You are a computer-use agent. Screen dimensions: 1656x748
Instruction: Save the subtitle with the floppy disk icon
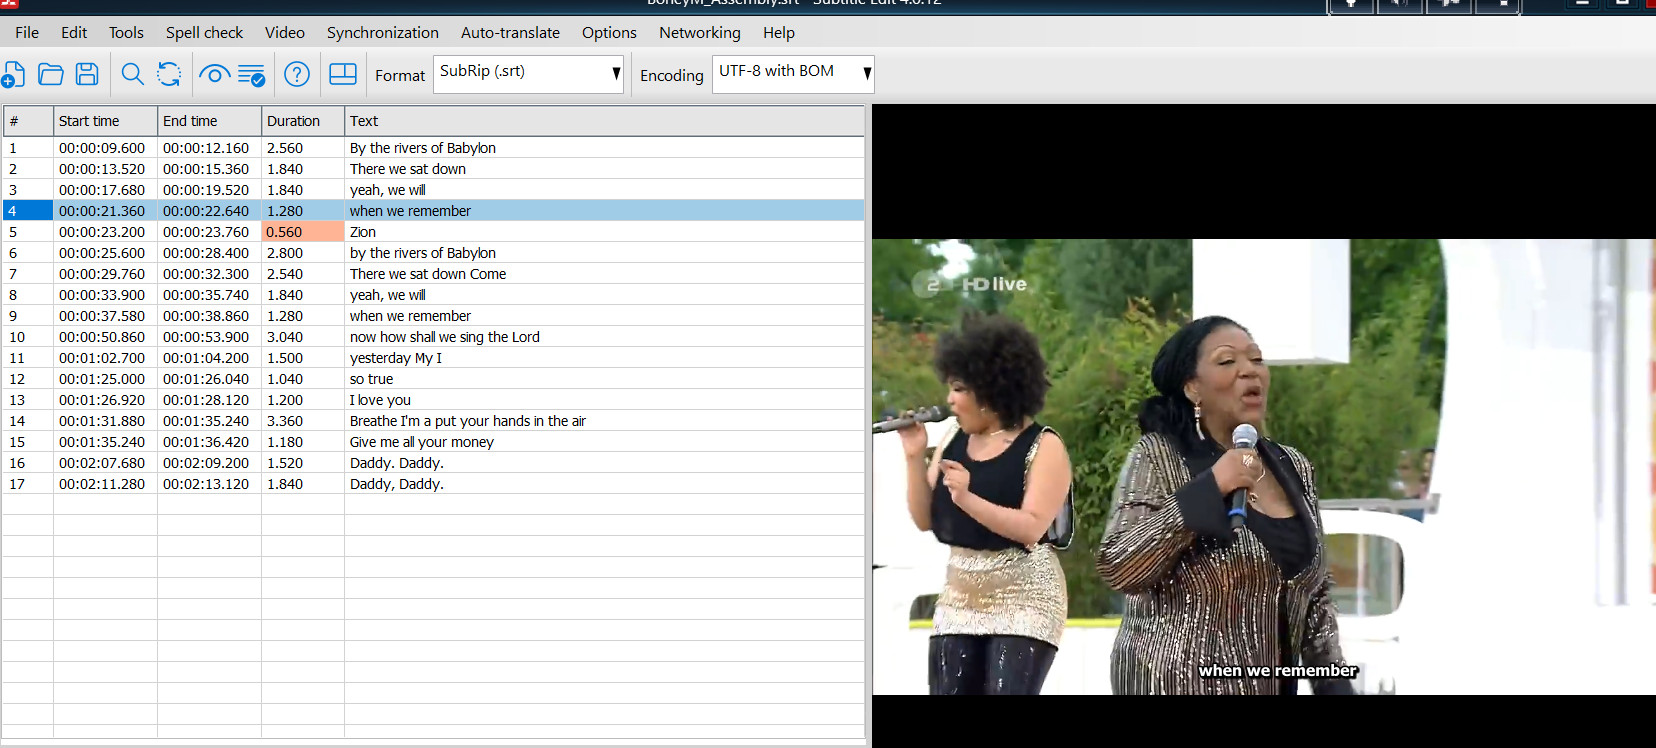coord(87,74)
